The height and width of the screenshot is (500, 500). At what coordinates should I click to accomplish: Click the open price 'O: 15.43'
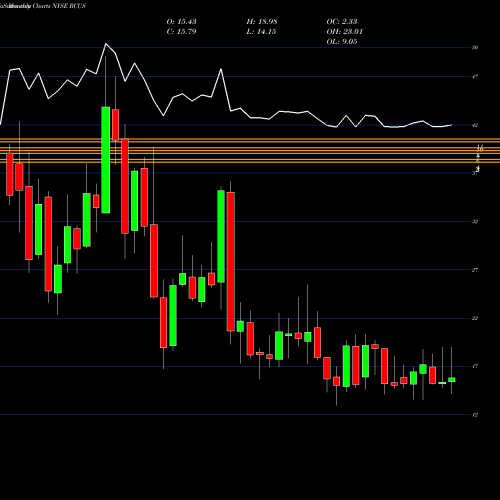[x=181, y=22]
